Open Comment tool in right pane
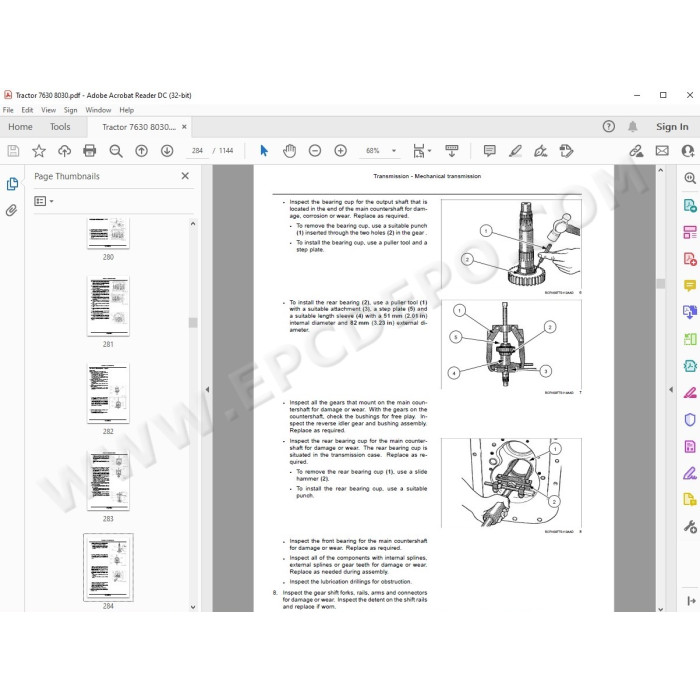The height and width of the screenshot is (700, 700). coord(690,285)
